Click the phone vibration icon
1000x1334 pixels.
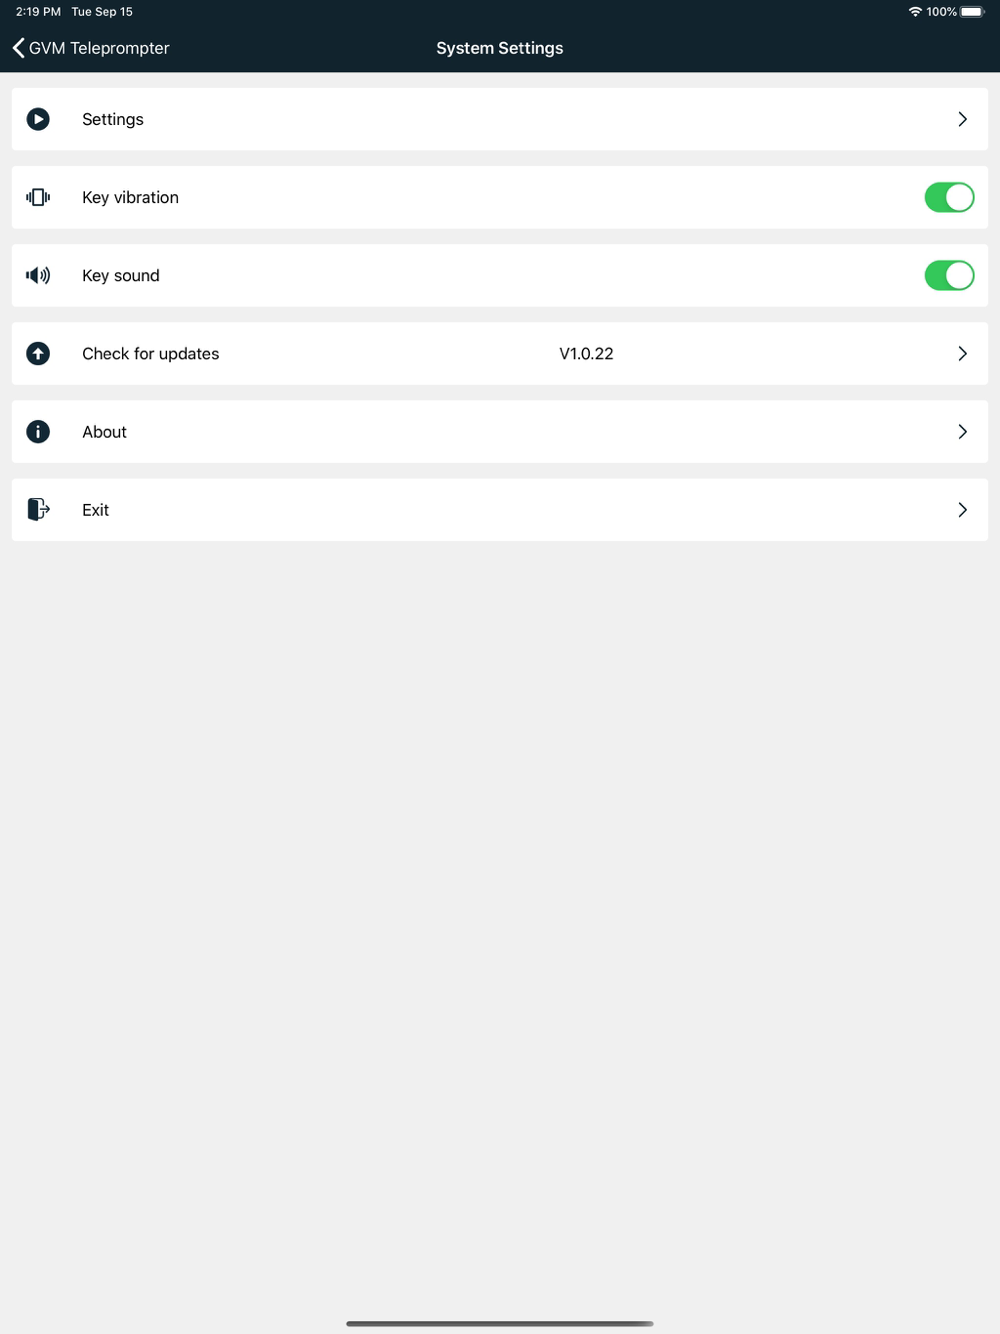38,197
